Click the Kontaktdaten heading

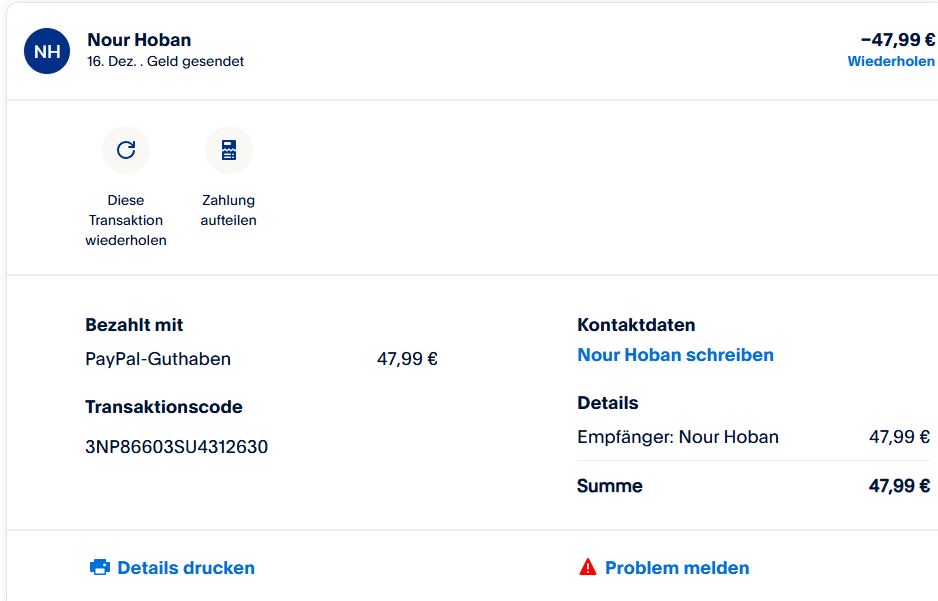click(636, 325)
